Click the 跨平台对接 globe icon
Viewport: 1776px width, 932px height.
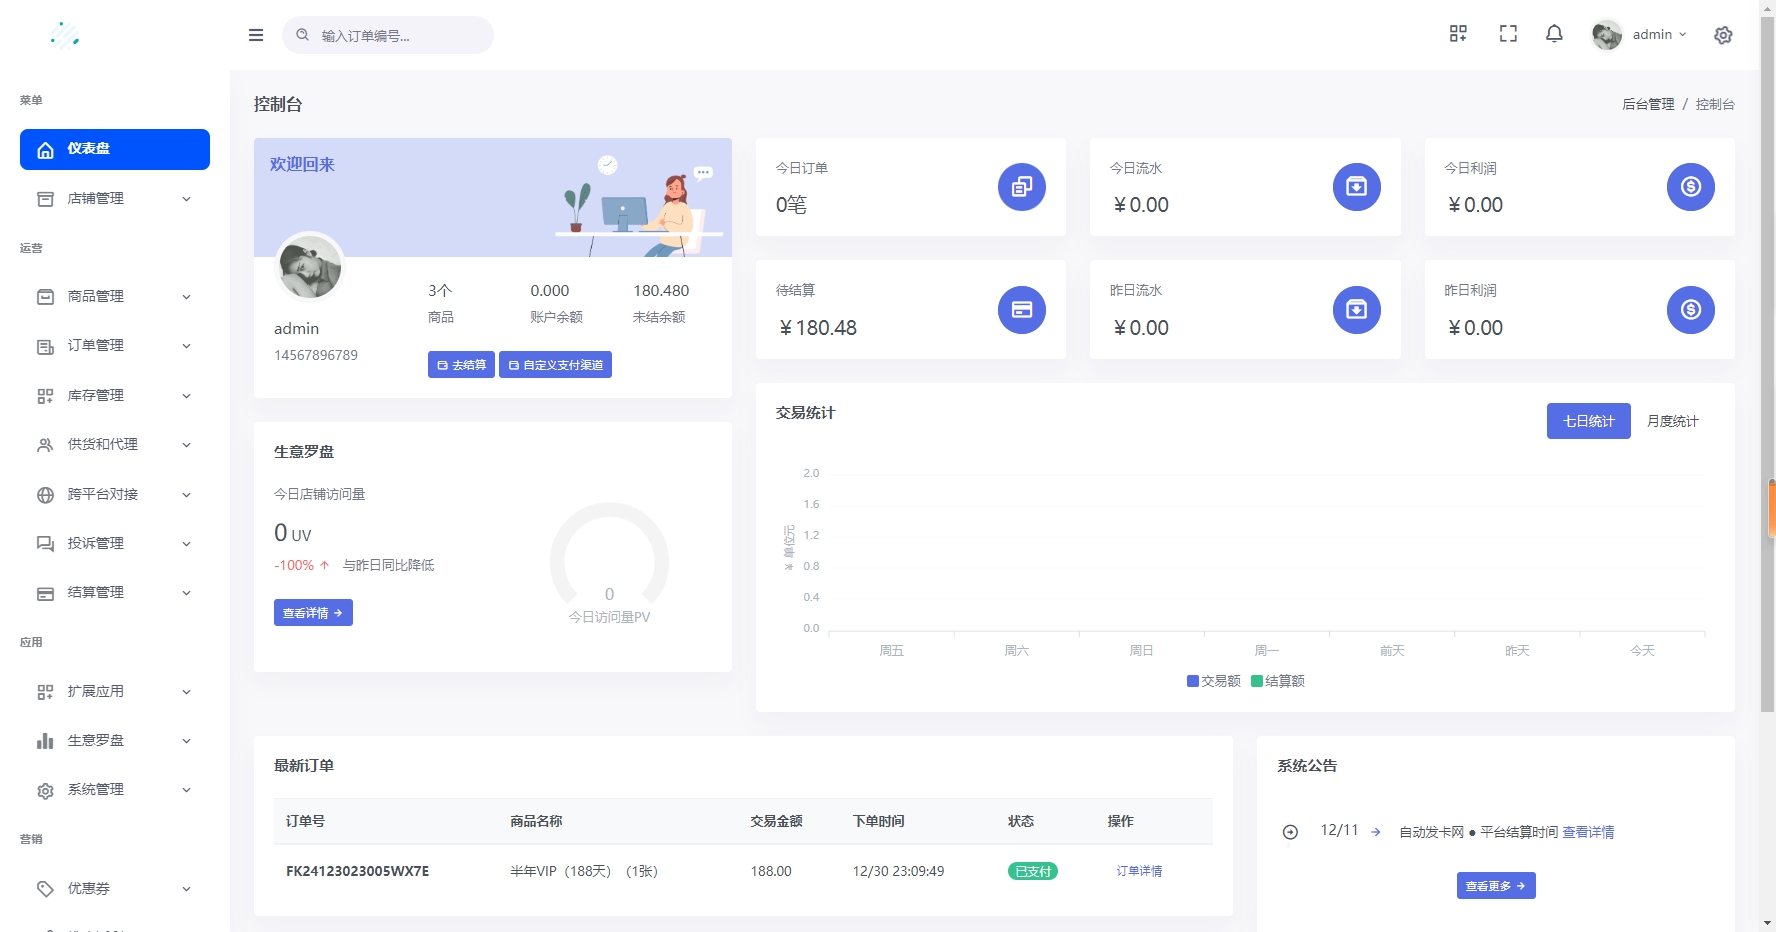pyautogui.click(x=45, y=495)
